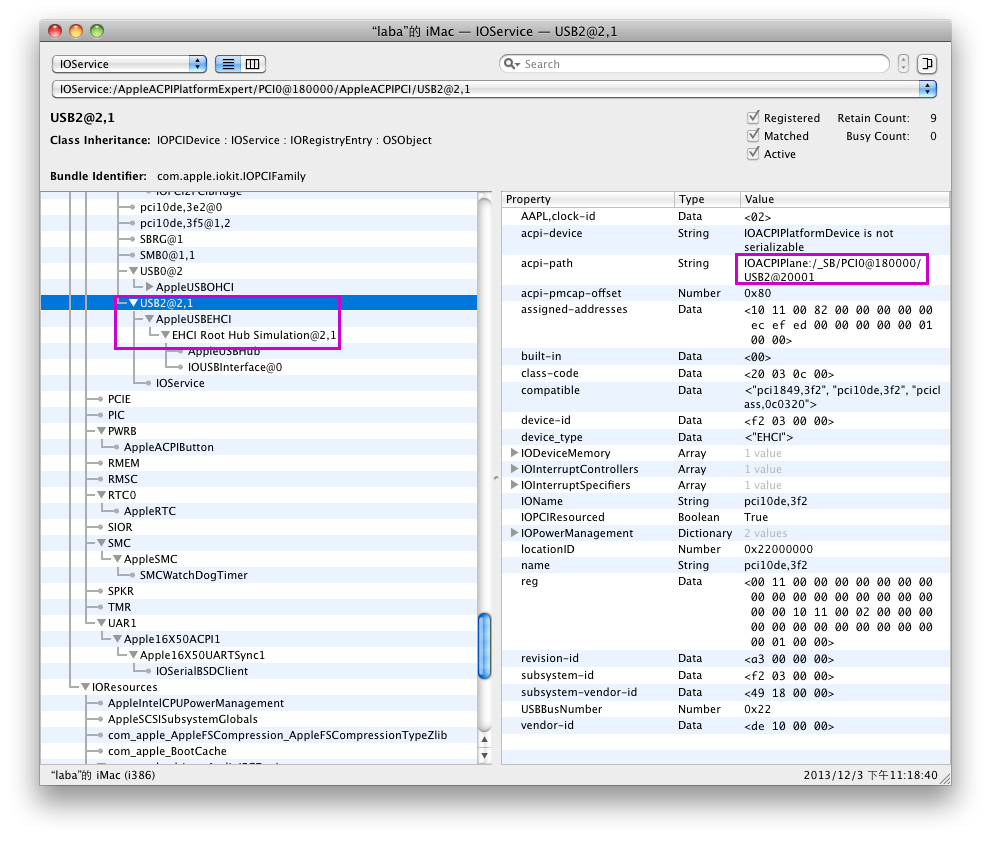Select the PIC tree entry

(x=116, y=415)
